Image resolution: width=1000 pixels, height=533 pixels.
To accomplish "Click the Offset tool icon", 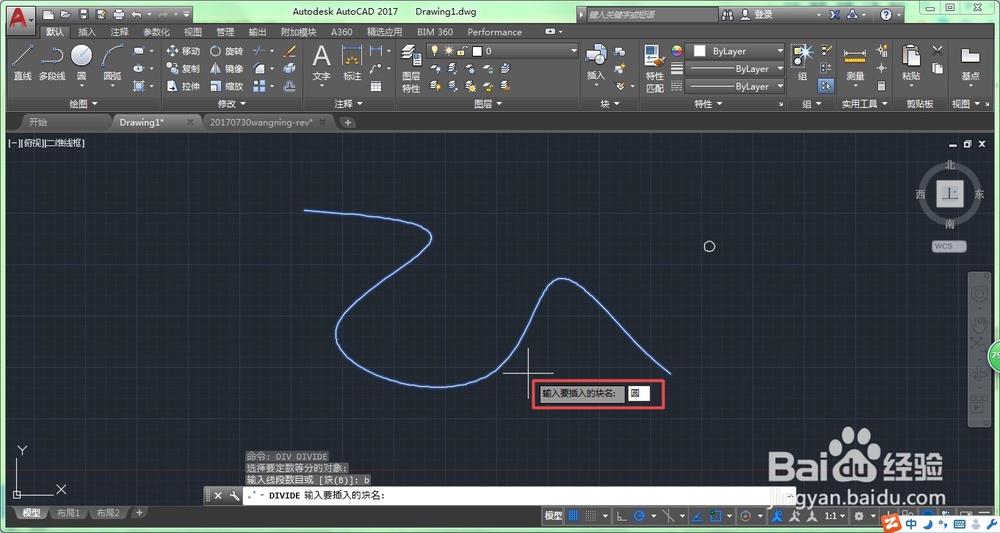I will pyautogui.click(x=290, y=86).
